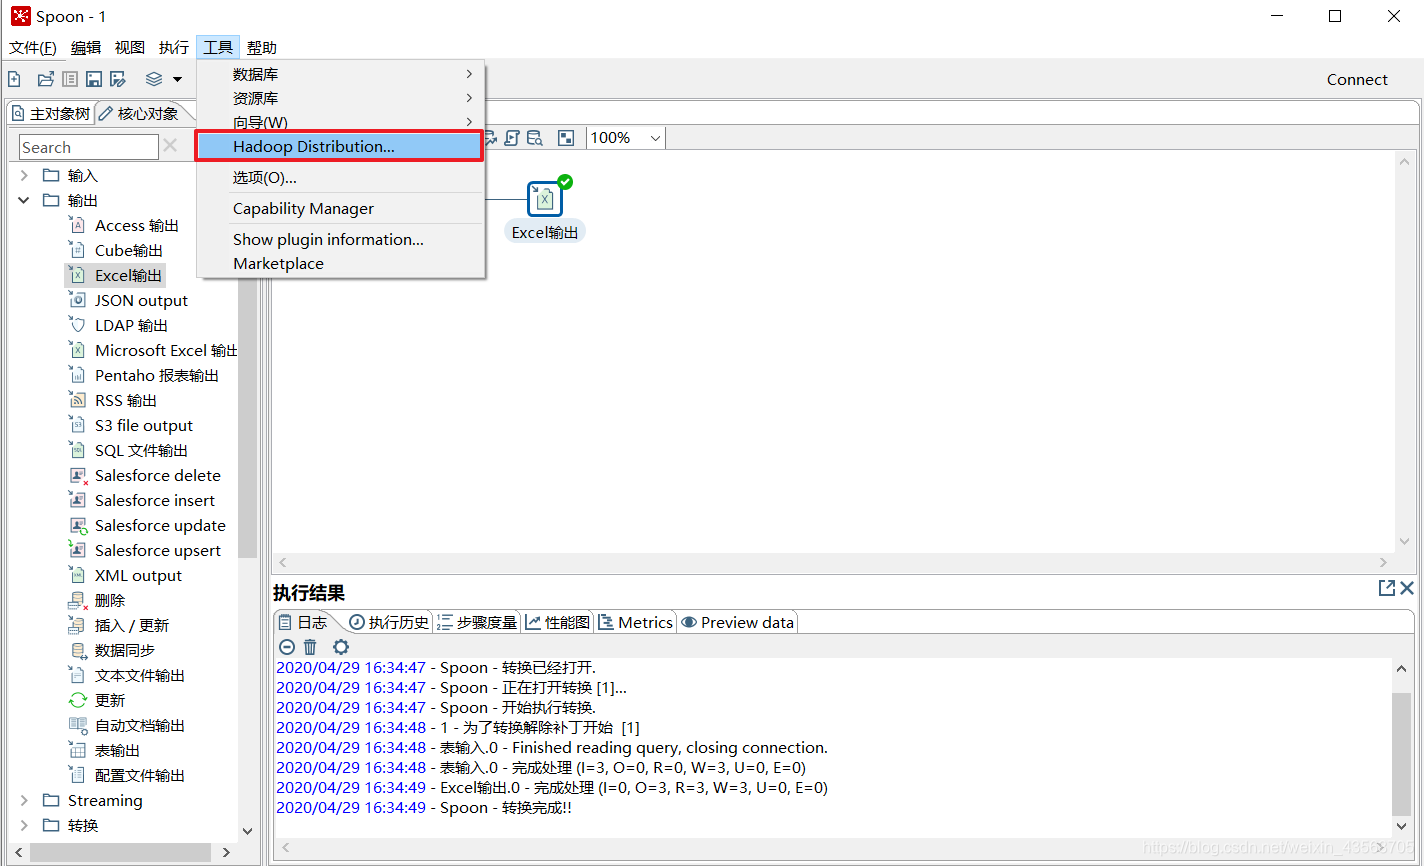Select Pentaho 报表输出 in the tree
Viewport: 1424px width, 866px height.
(x=157, y=375)
